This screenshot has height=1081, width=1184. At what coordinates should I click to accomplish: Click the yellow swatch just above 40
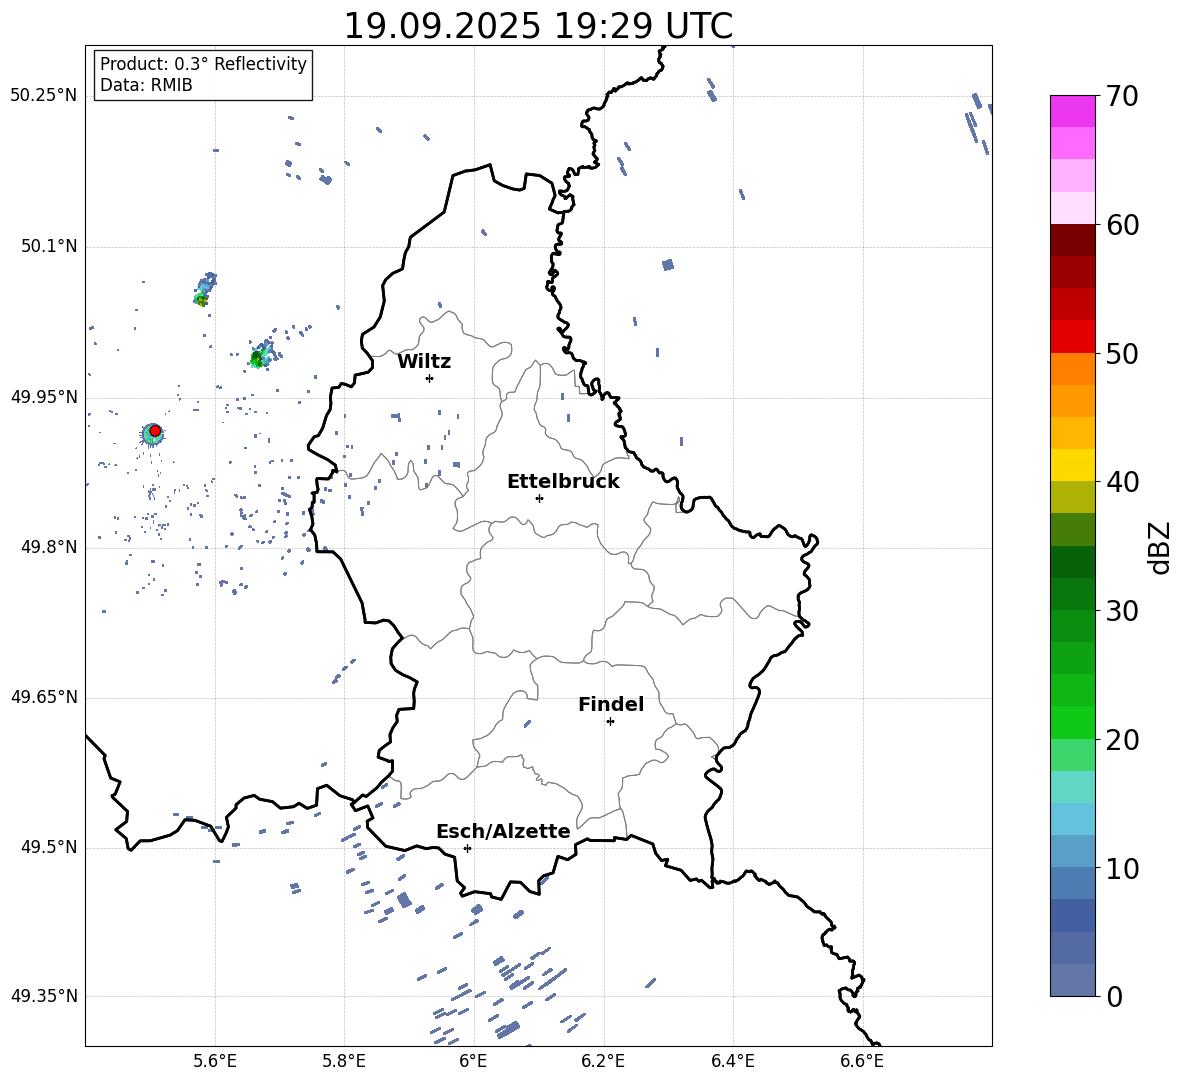point(1072,465)
